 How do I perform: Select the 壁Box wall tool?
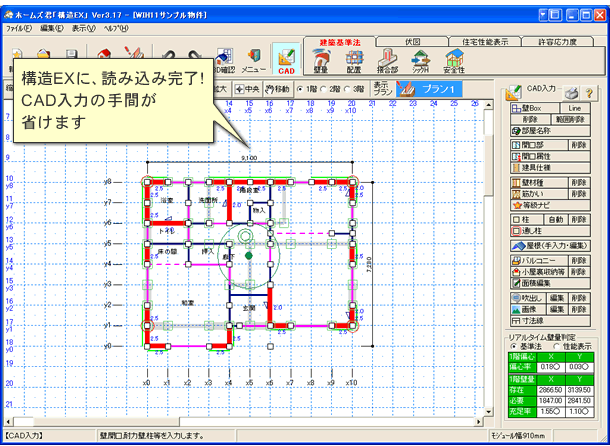[535, 108]
